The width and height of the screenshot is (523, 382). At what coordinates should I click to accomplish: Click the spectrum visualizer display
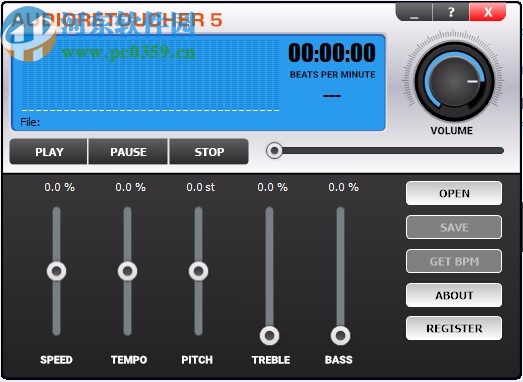pyautogui.click(x=150, y=75)
